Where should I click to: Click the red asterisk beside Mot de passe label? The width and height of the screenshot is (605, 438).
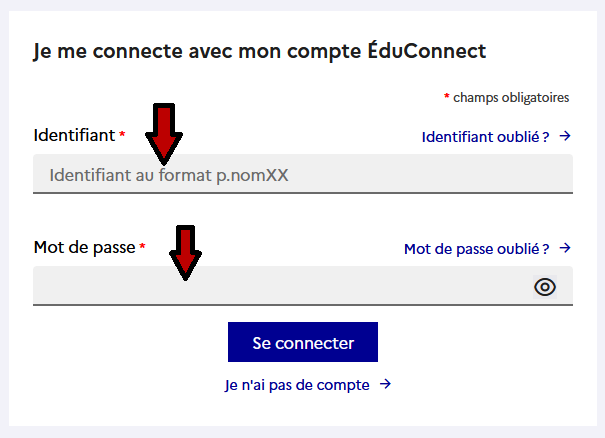tap(142, 247)
